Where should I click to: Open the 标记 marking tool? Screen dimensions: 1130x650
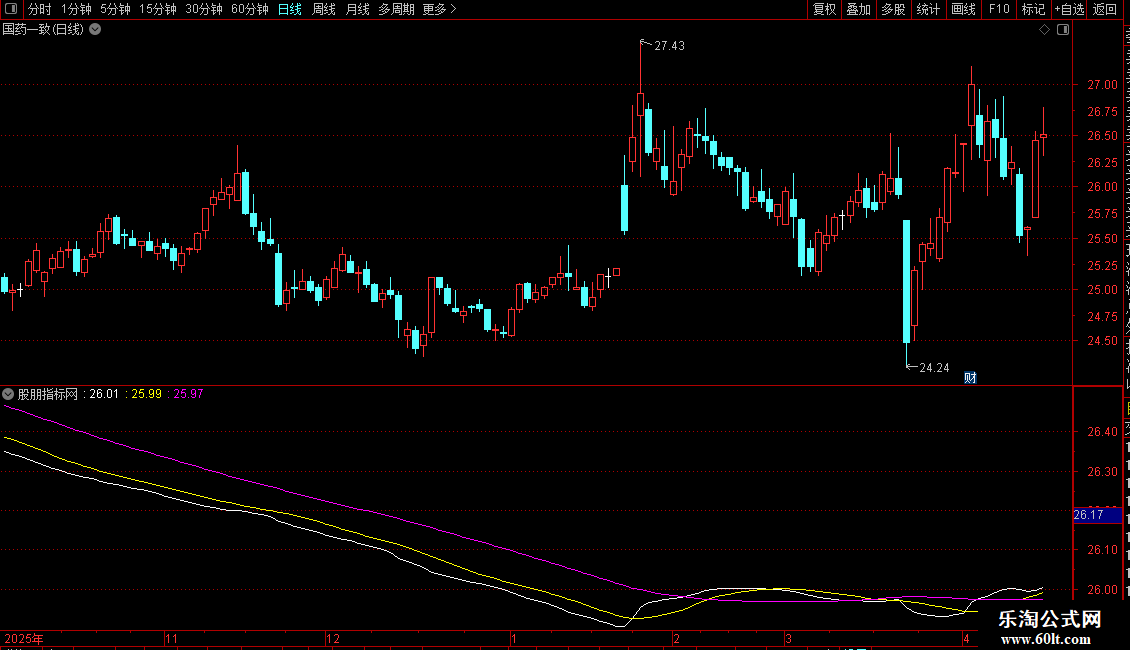pyautogui.click(x=1033, y=9)
